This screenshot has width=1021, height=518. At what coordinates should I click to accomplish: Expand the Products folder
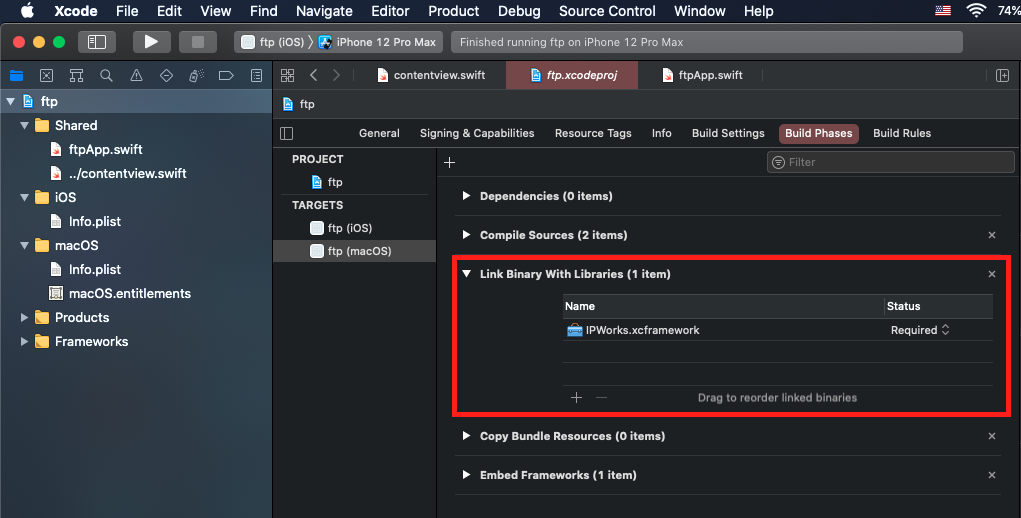click(x=24, y=318)
